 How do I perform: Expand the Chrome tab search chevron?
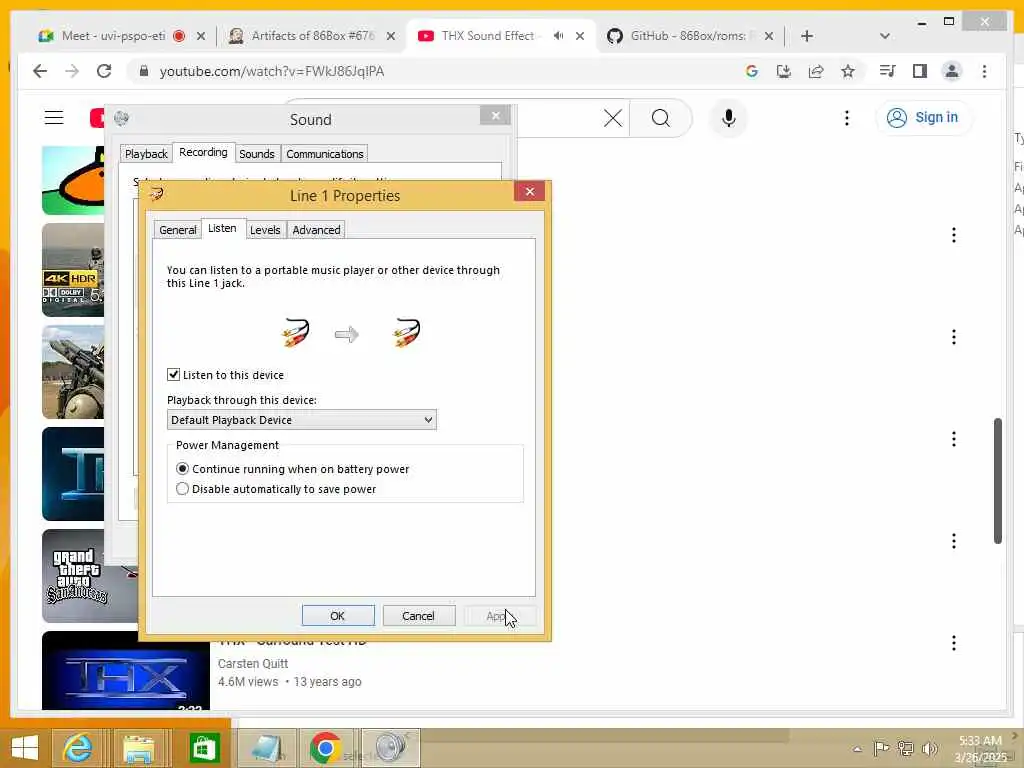(x=884, y=36)
